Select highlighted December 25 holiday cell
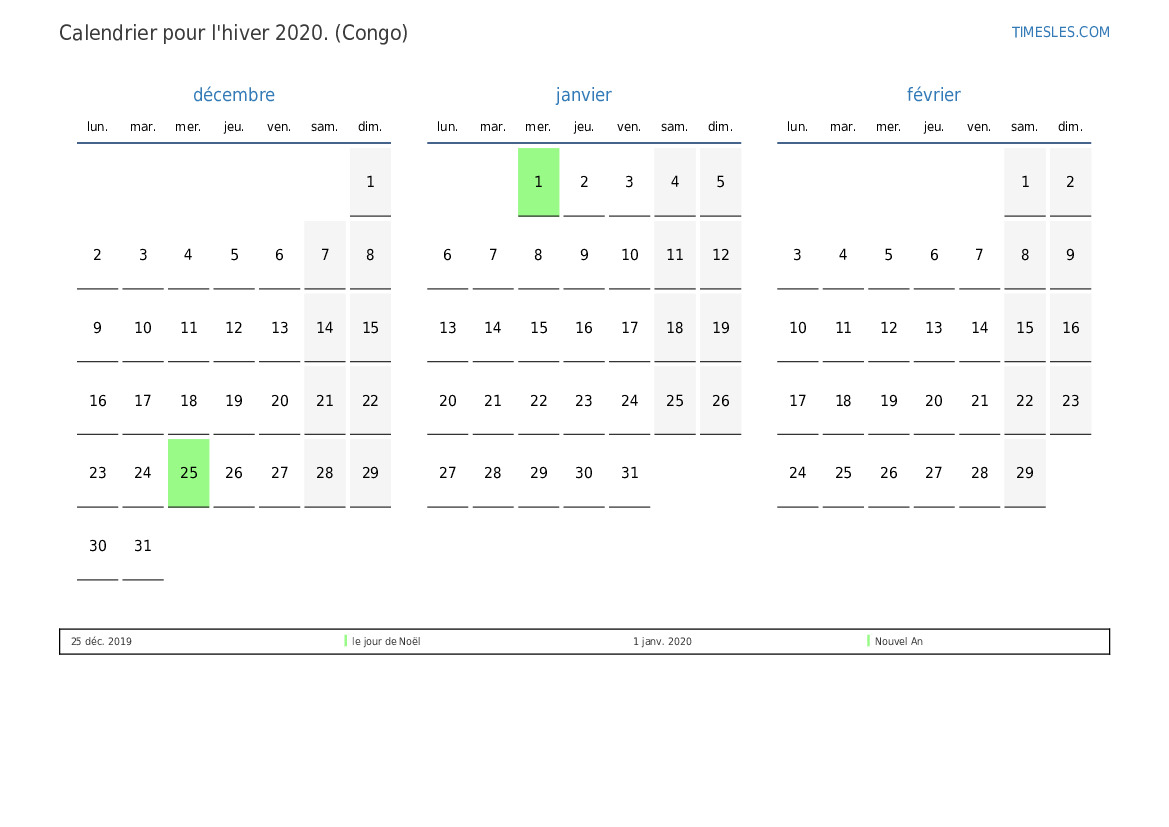The image size is (1169, 827). 189,473
